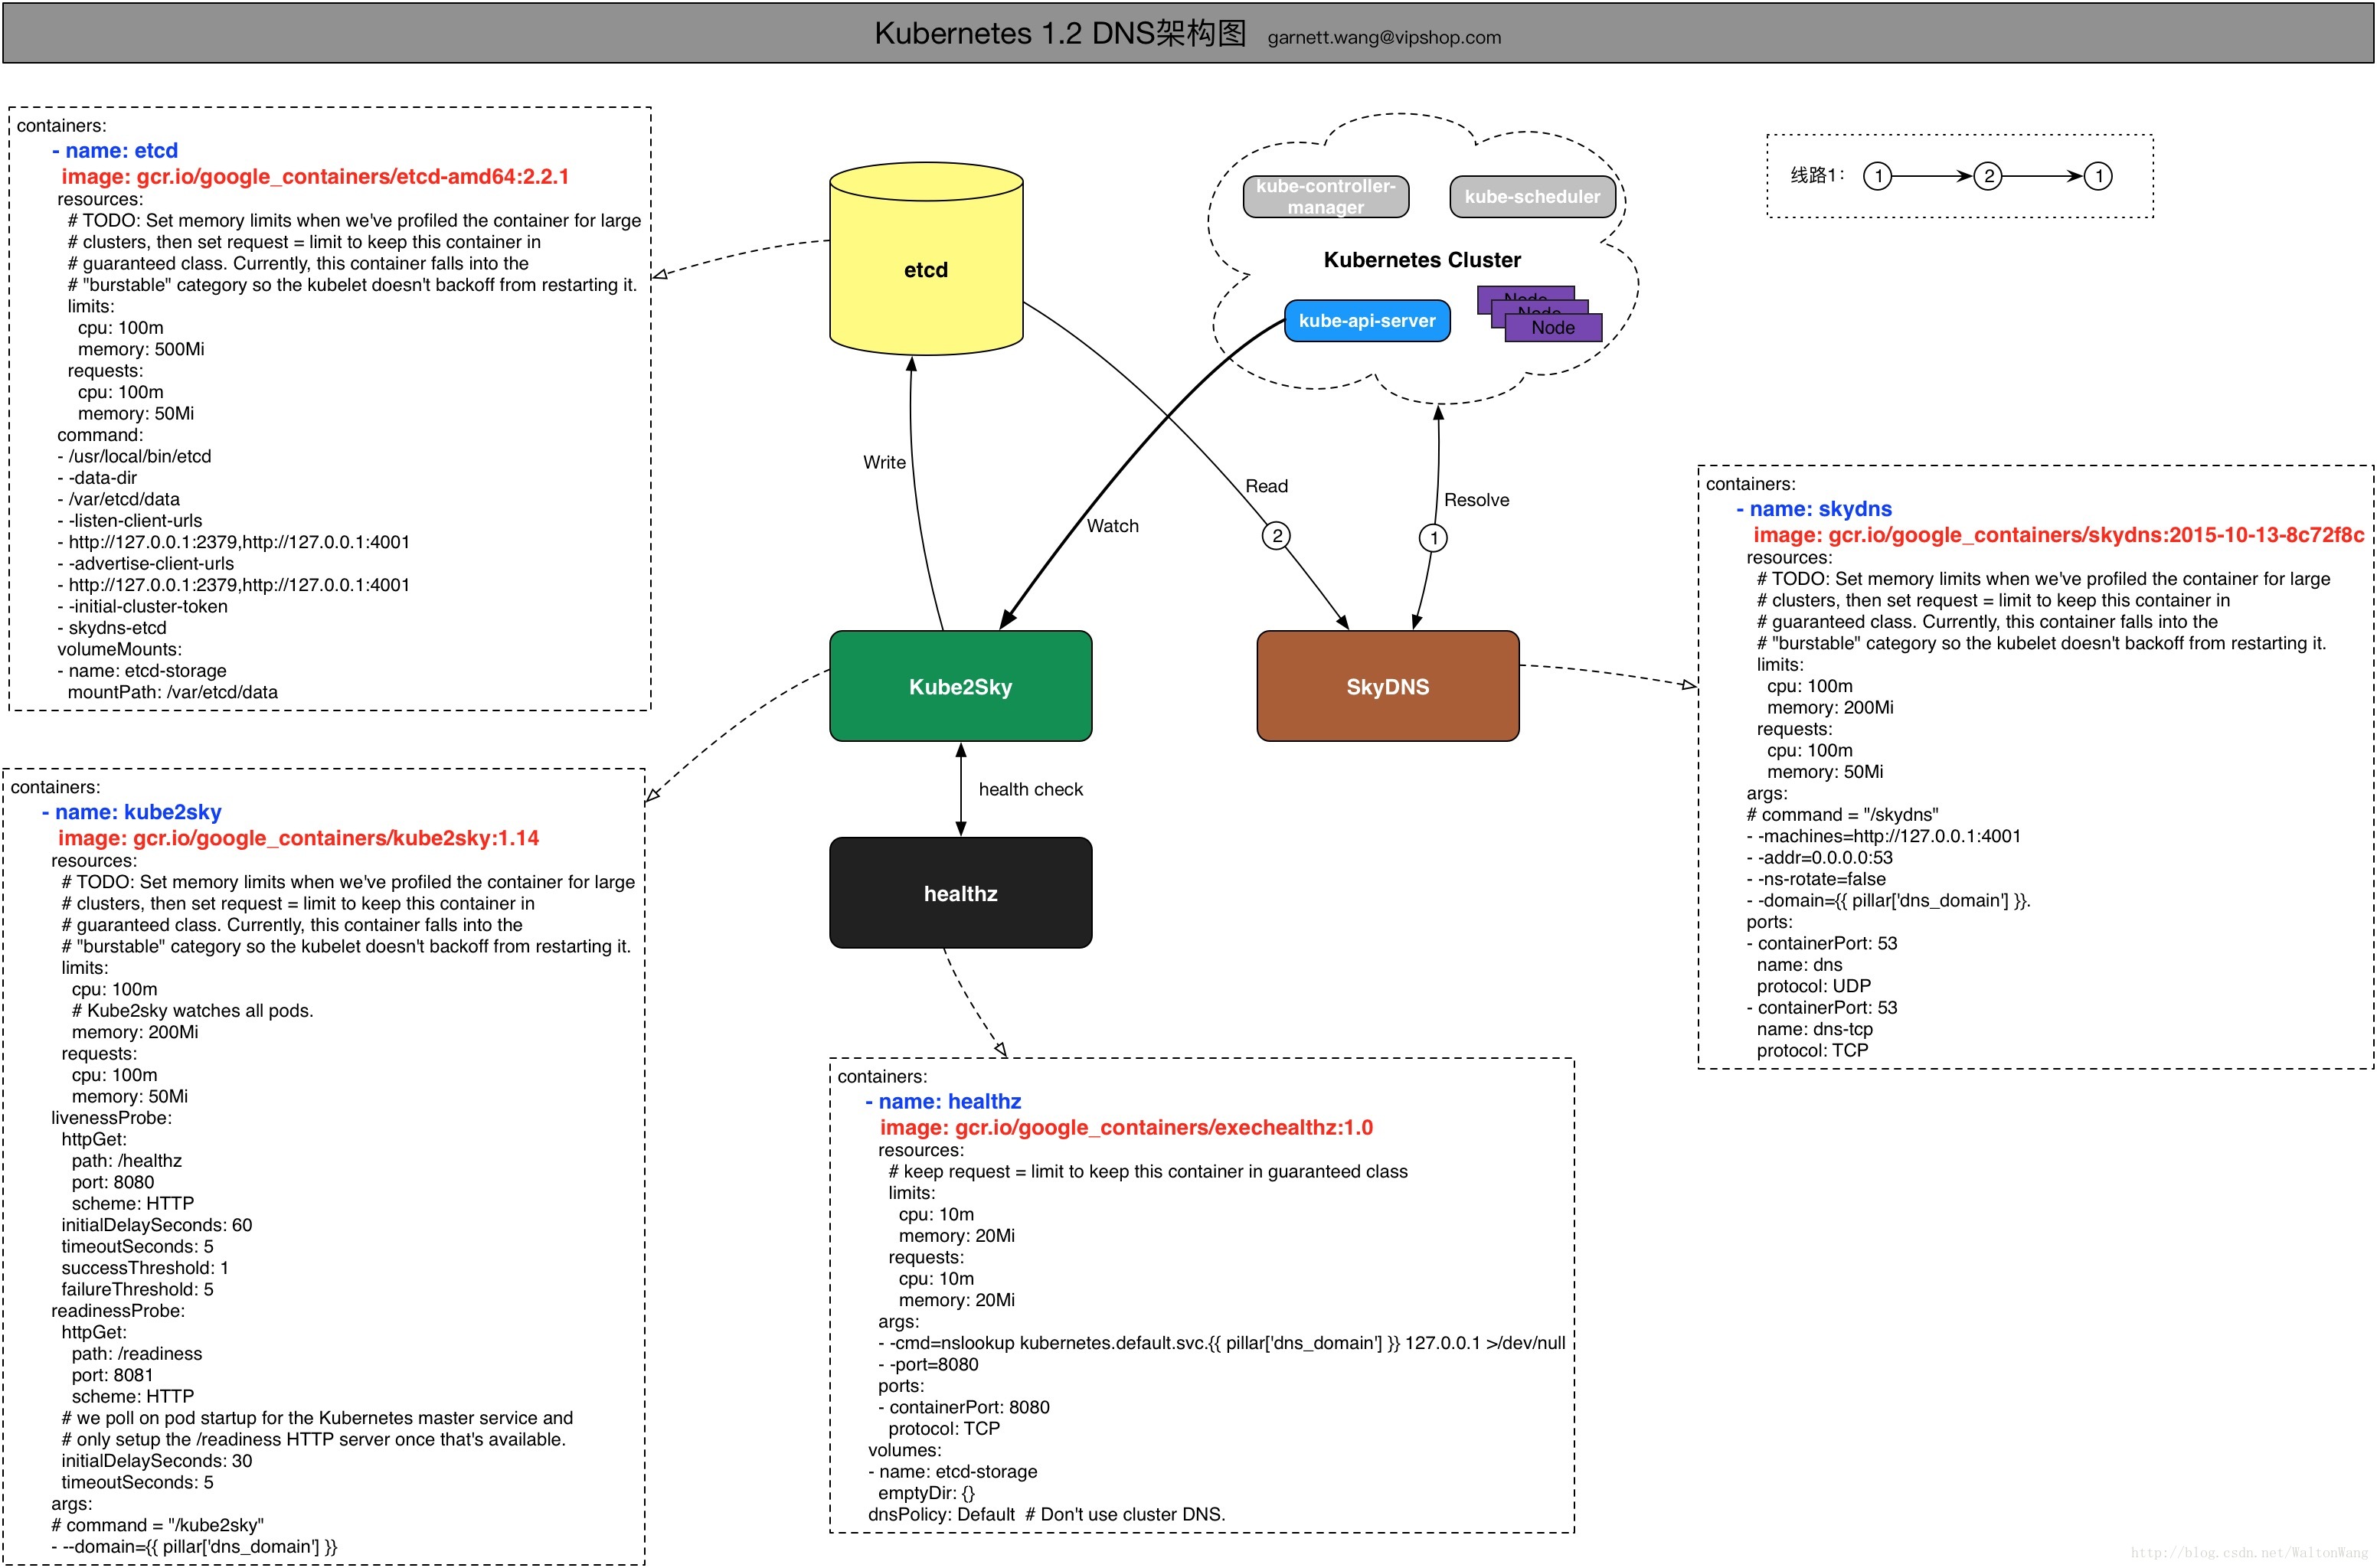Click the skydns:2015-10-13-8c72f8c image line

2058,535
